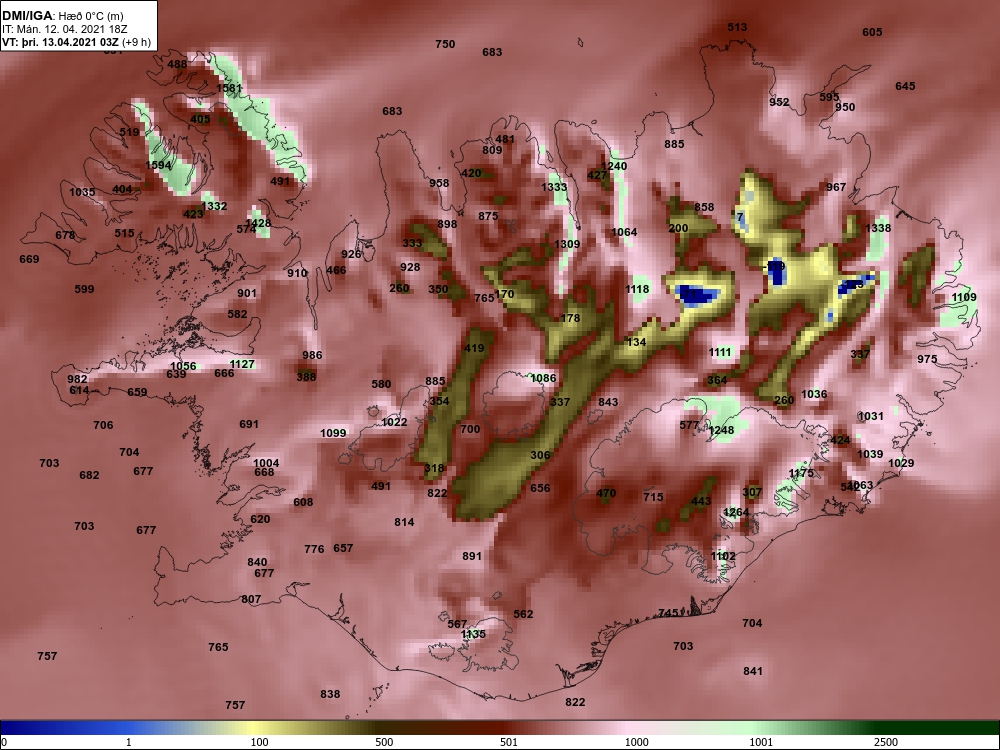Click the legend label "501"
The image size is (1000, 750).
click(509, 742)
